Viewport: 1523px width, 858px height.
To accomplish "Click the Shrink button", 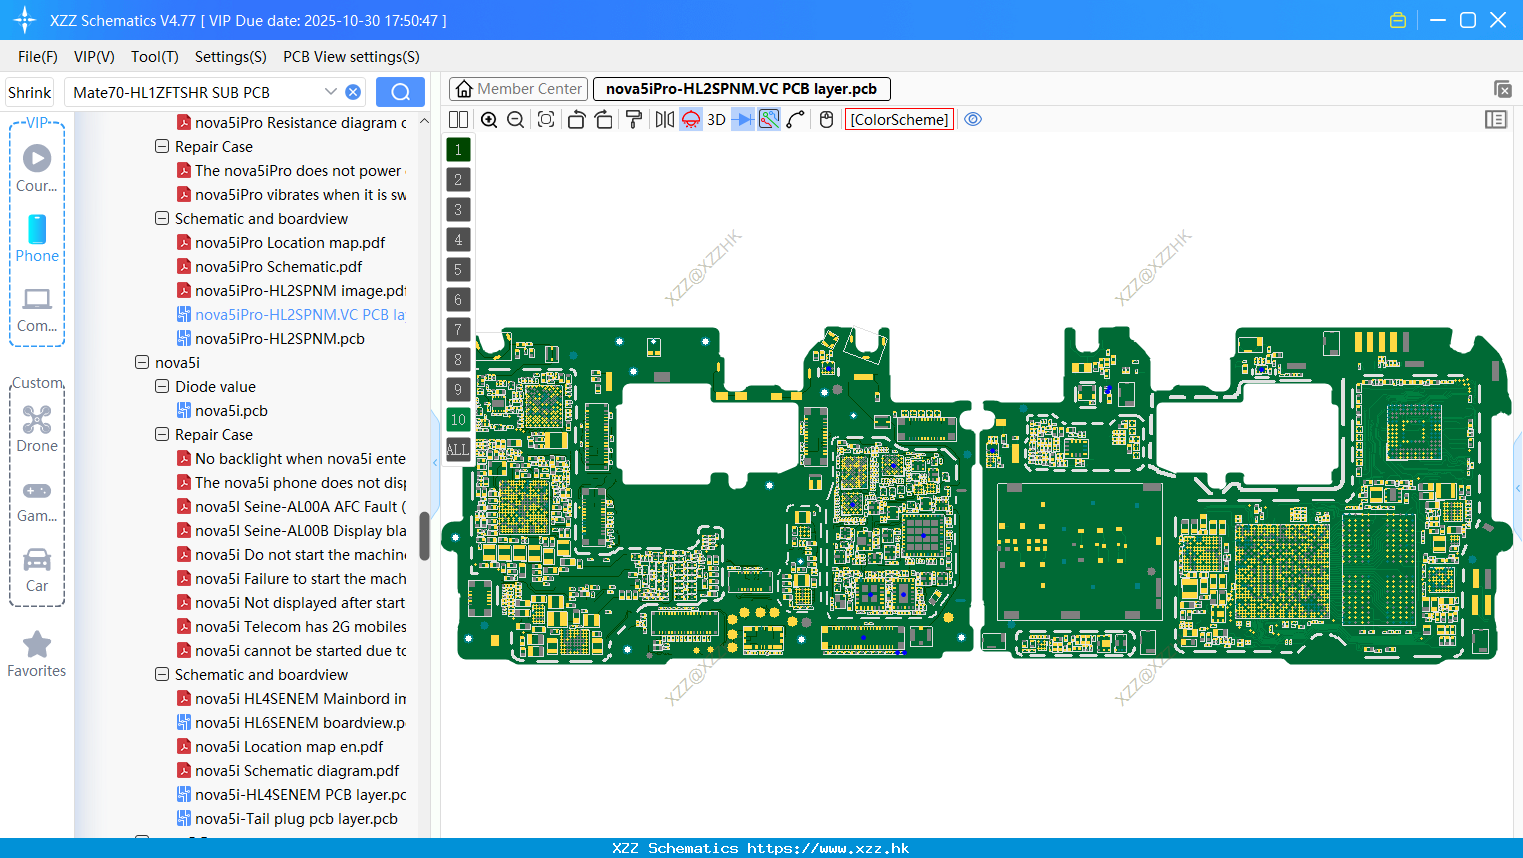I will click(29, 92).
